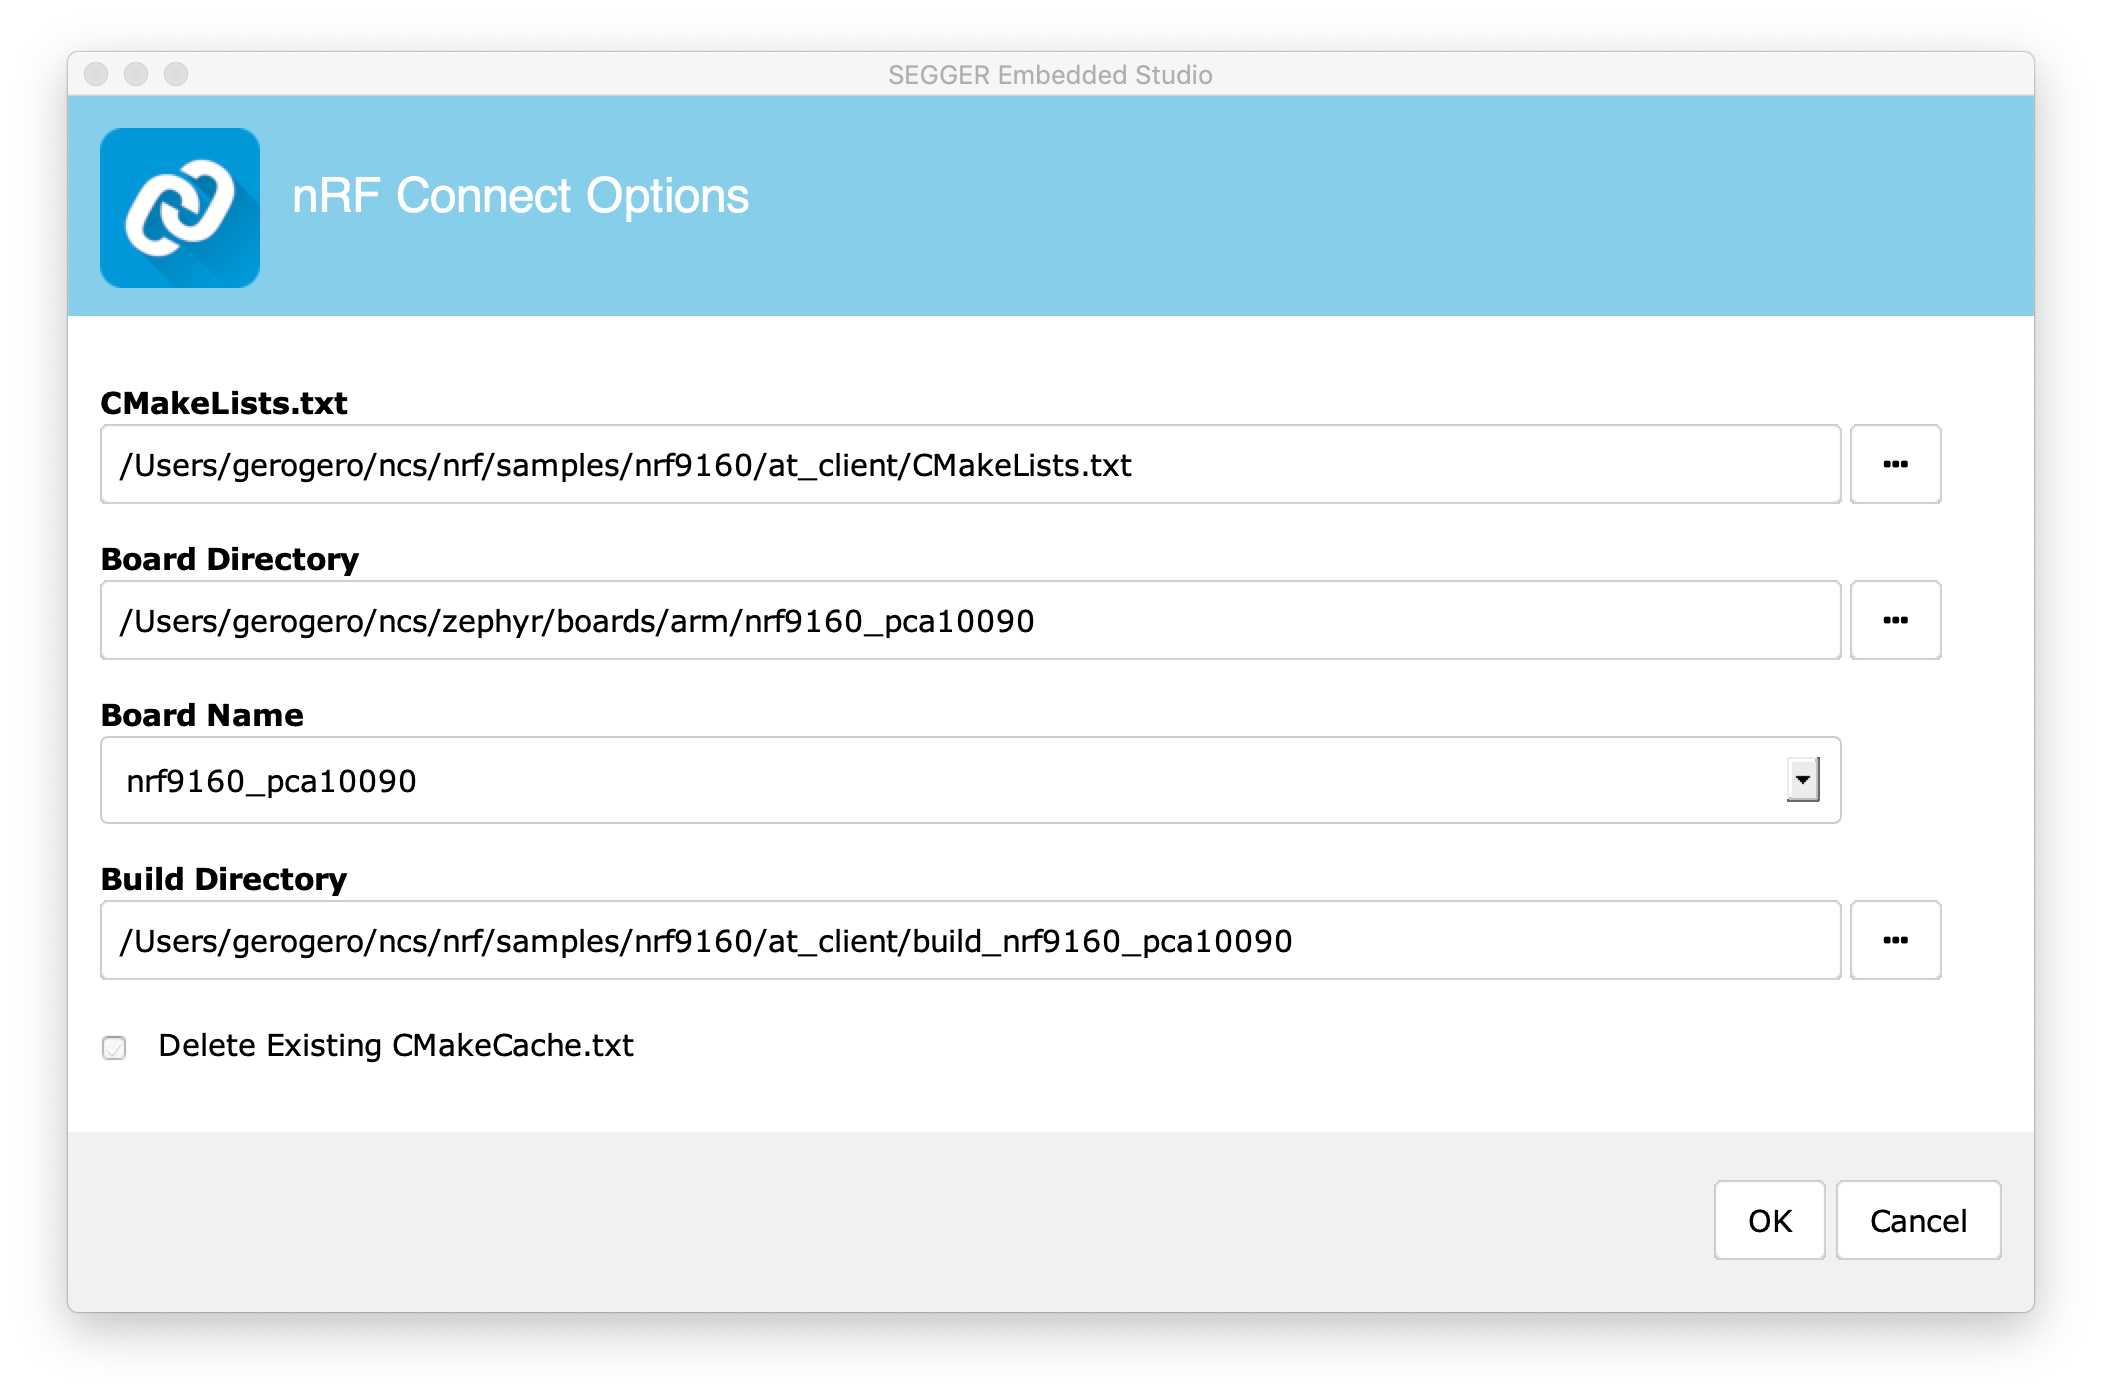This screenshot has height=1396, width=2102.
Task: Click the window close button
Action: pos(96,74)
